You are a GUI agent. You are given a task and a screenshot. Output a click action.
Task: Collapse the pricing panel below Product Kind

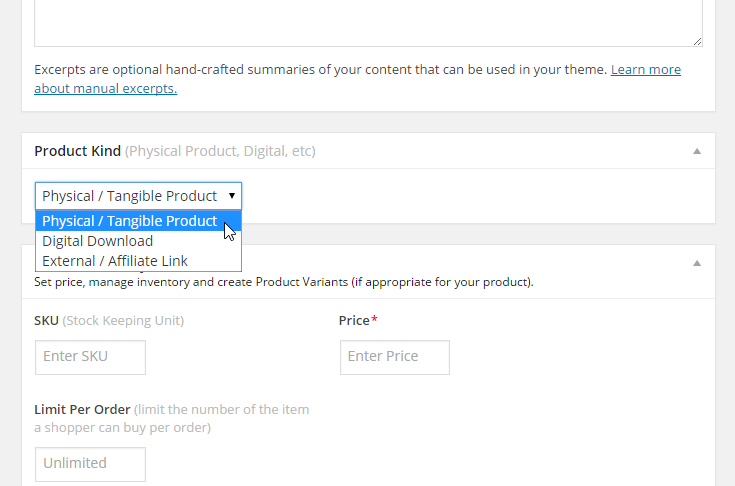point(697,263)
